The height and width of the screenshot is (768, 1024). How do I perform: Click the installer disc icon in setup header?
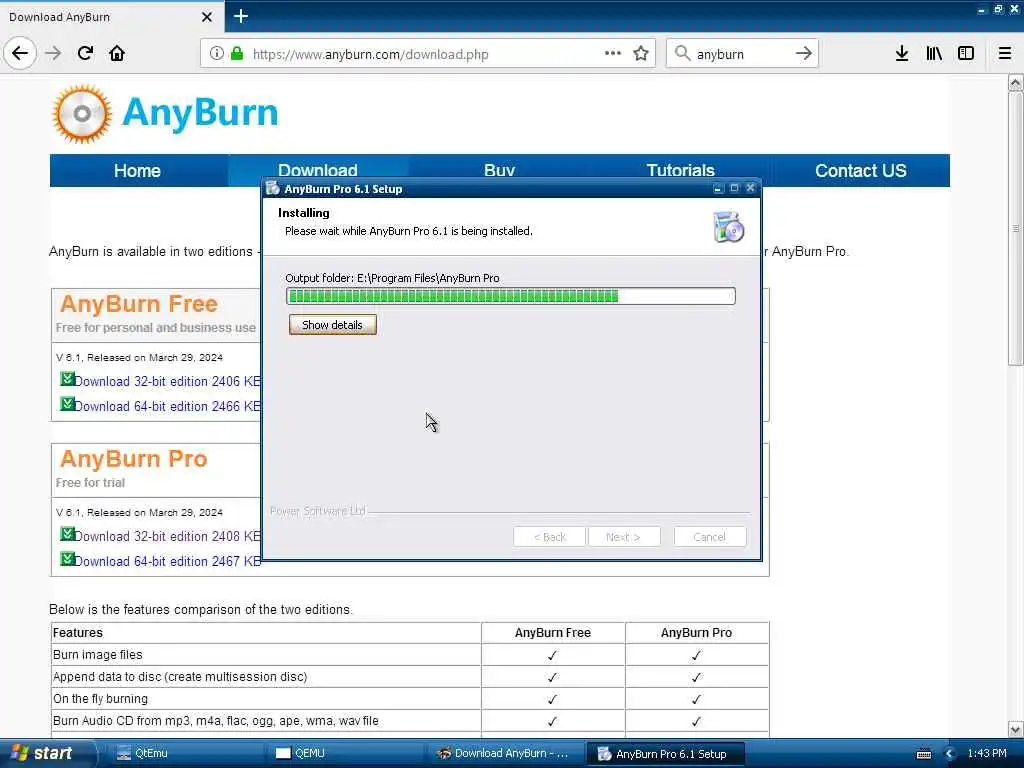(728, 227)
